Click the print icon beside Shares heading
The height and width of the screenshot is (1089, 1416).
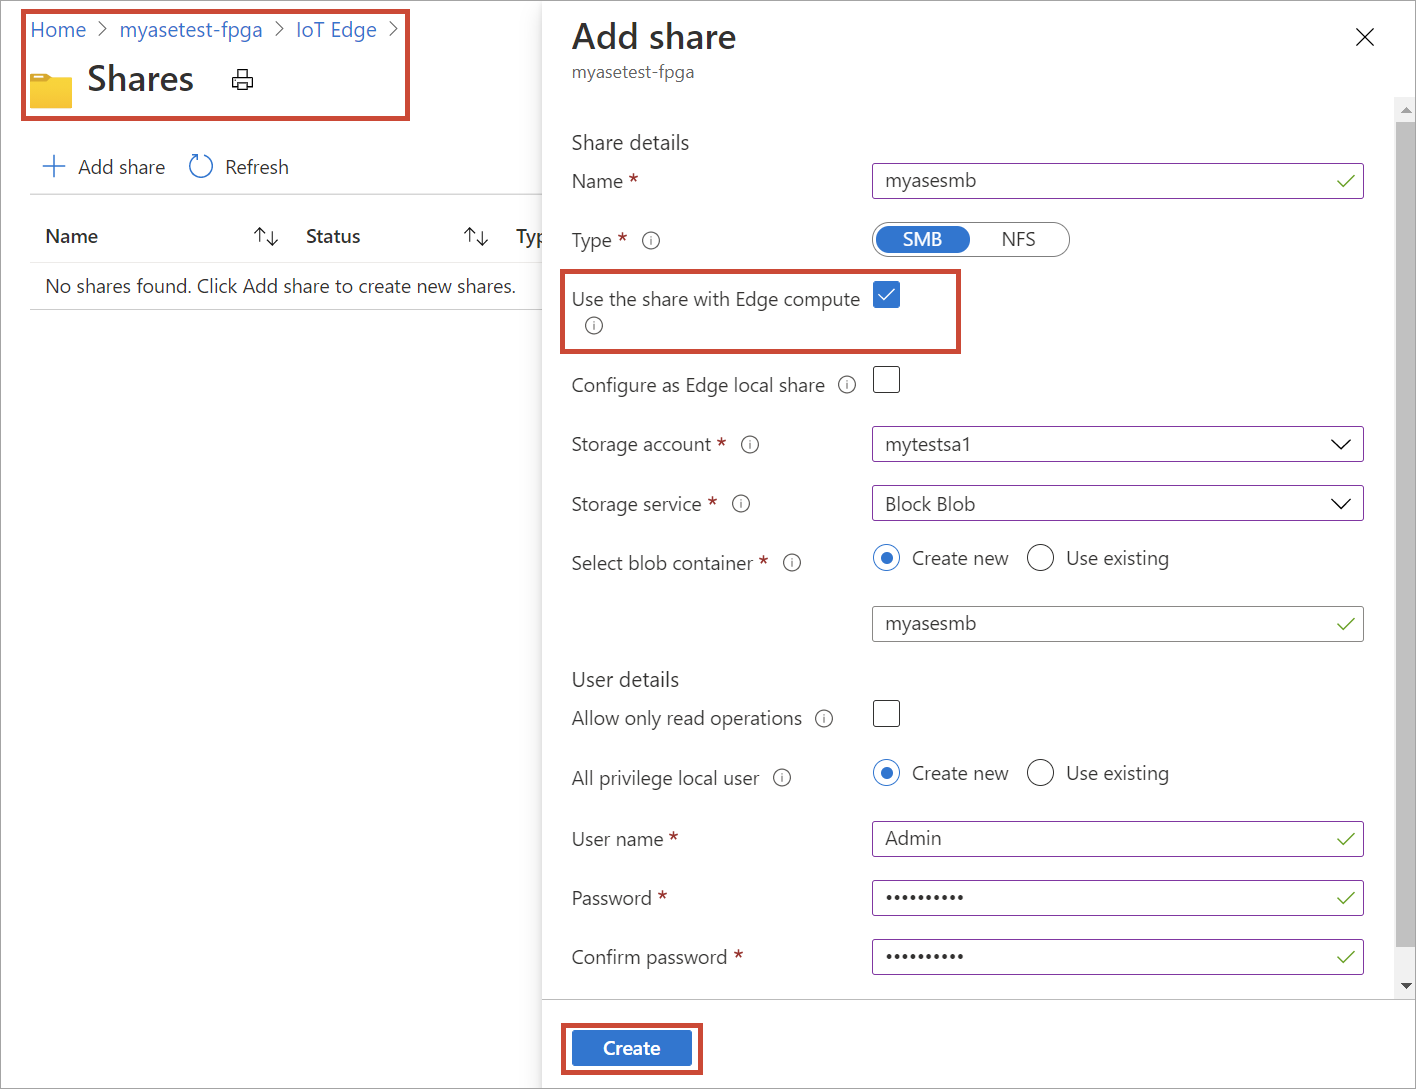pos(242,79)
